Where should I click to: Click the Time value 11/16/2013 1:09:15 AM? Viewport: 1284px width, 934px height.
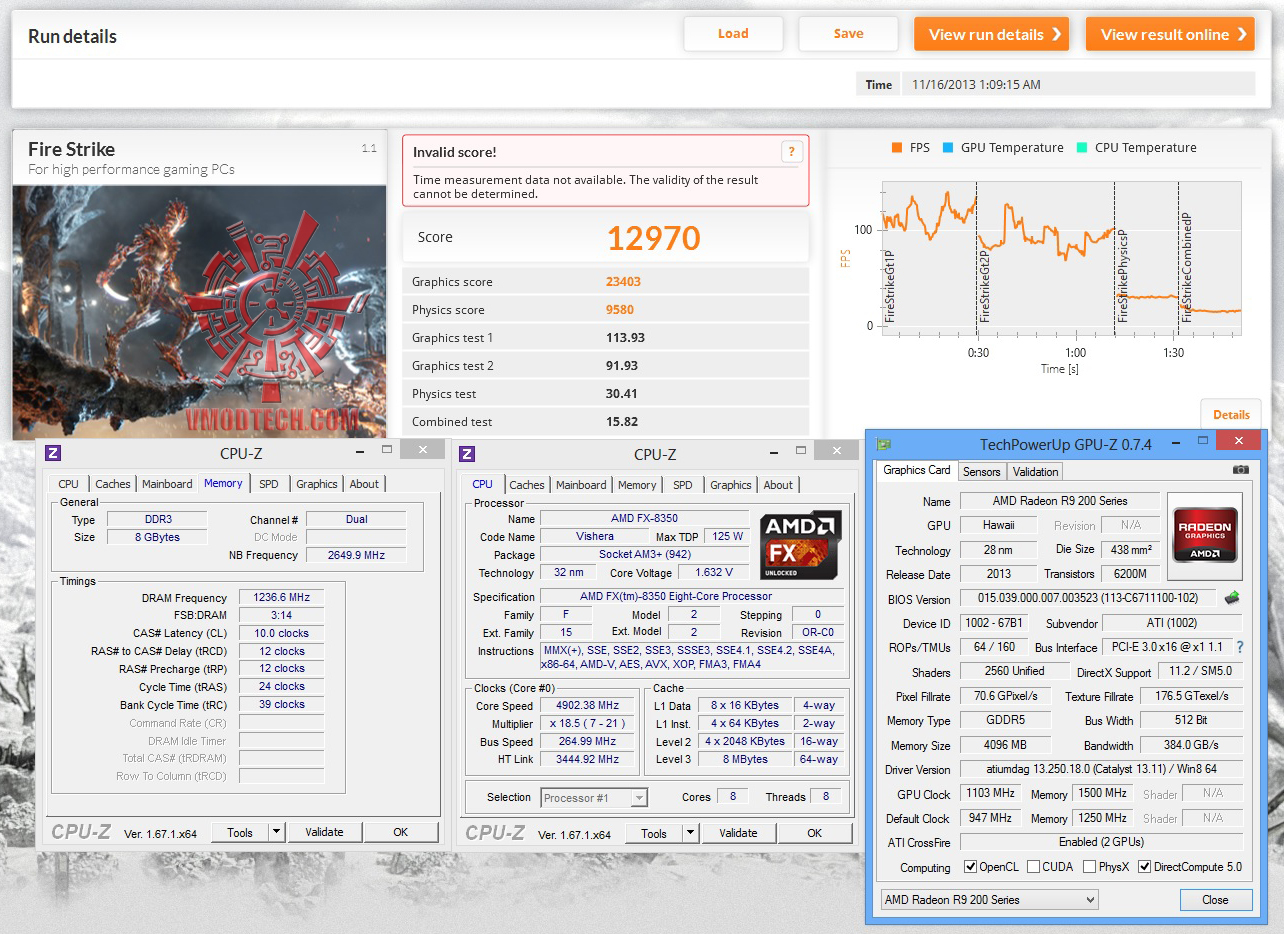click(977, 85)
